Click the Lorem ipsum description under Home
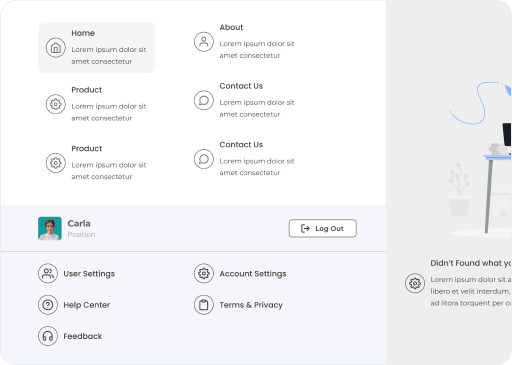 (109, 55)
